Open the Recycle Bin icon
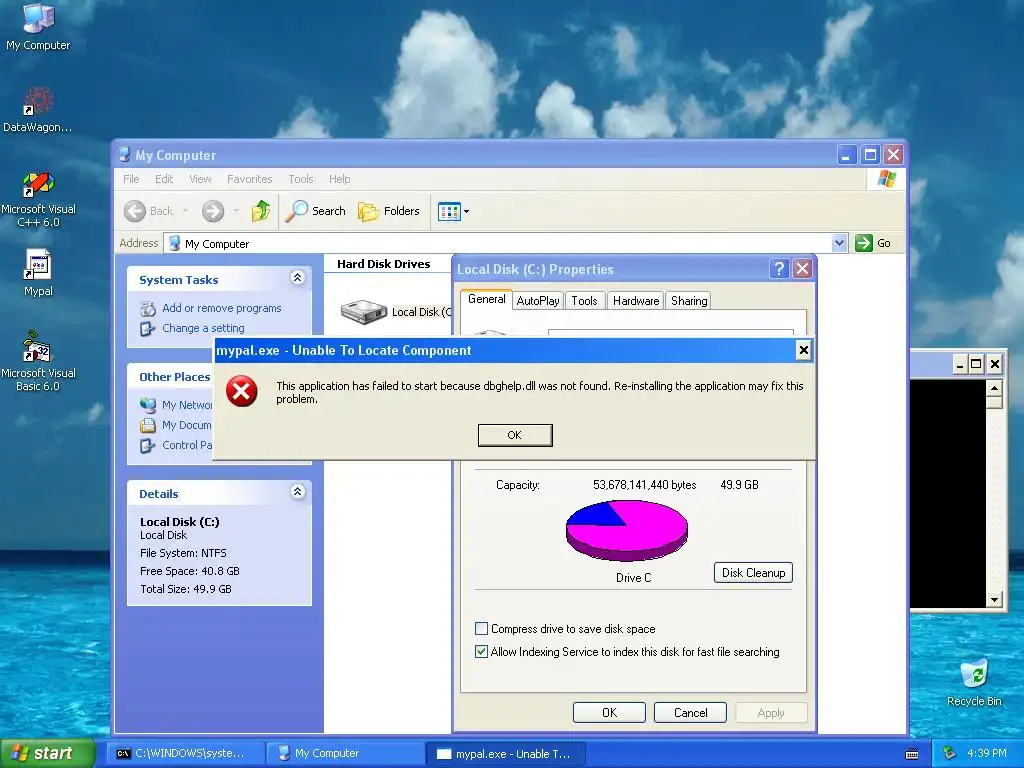 point(974,682)
